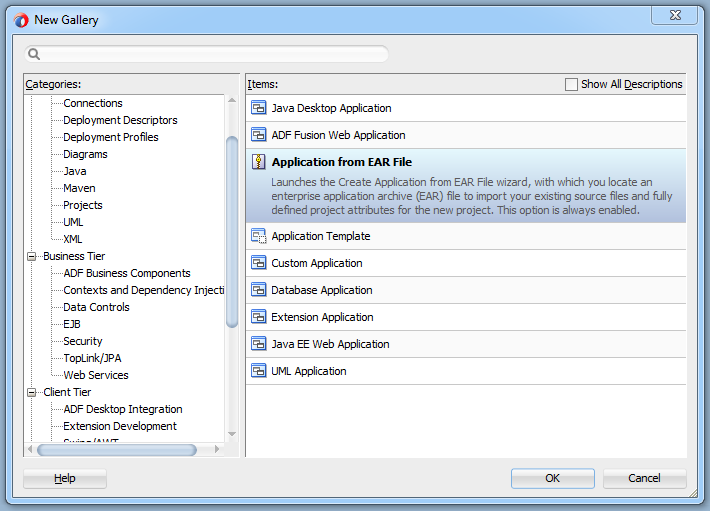710x511 pixels.
Task: Click the UML Application icon
Action: (259, 371)
